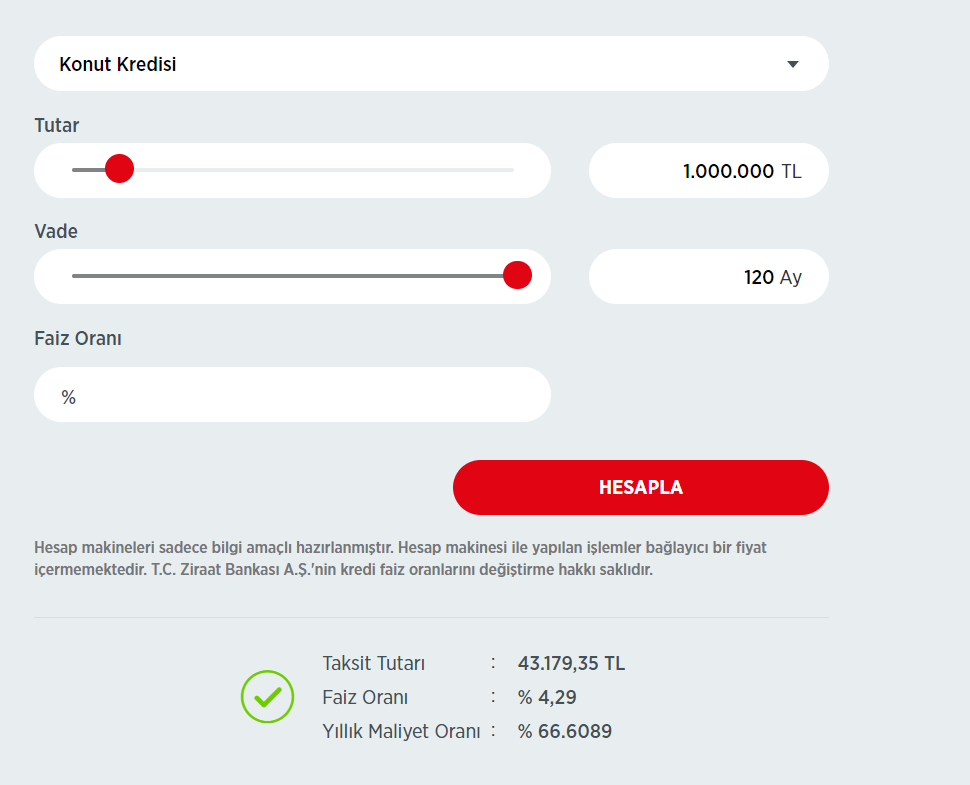Click the dropdown arrow beside Konut Kredisi

(793, 64)
